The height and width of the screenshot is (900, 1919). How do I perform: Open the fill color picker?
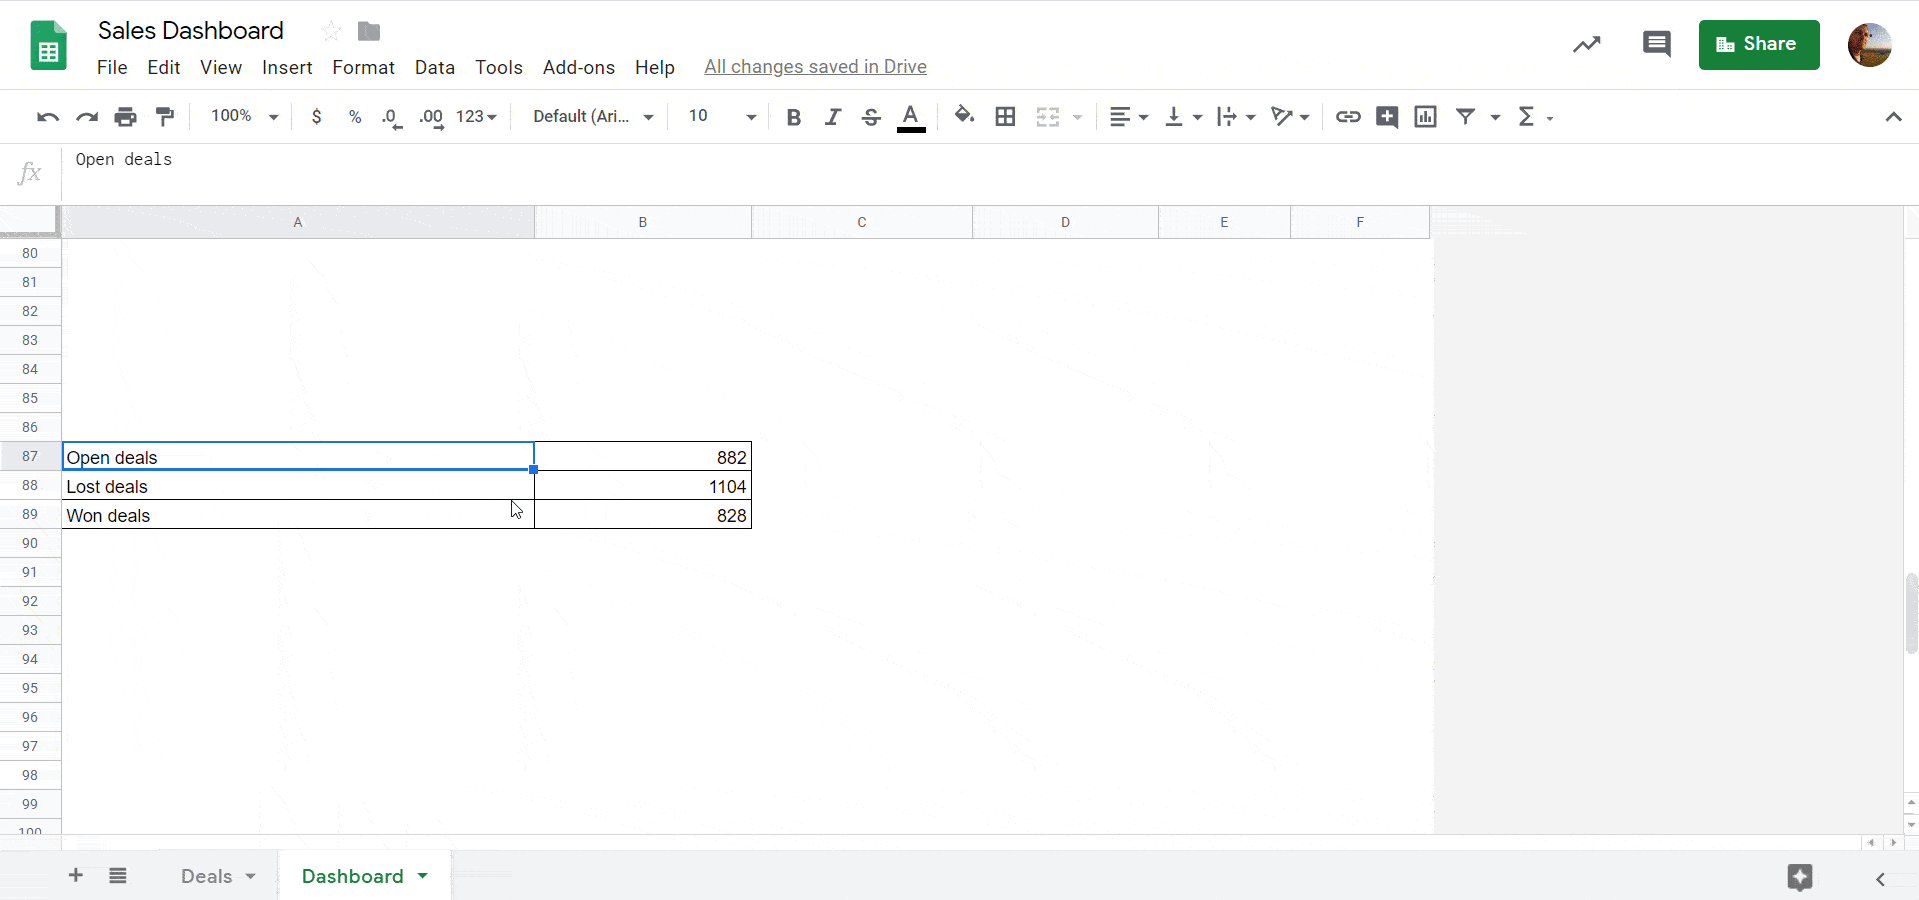click(964, 116)
